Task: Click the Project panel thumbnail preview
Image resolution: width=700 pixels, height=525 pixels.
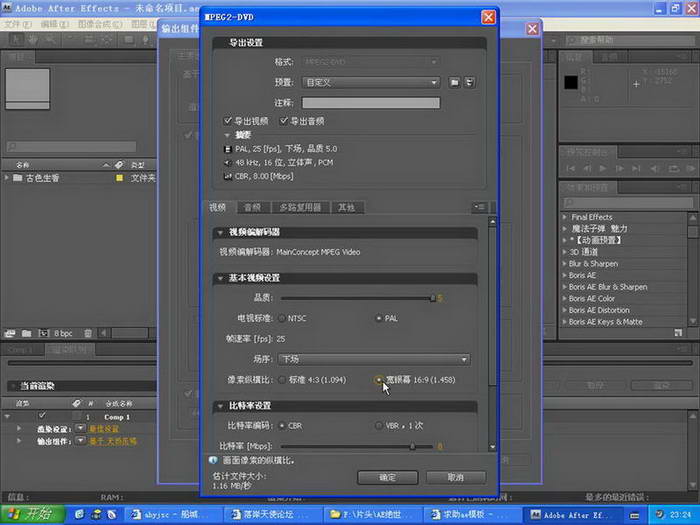Action: pos(27,89)
